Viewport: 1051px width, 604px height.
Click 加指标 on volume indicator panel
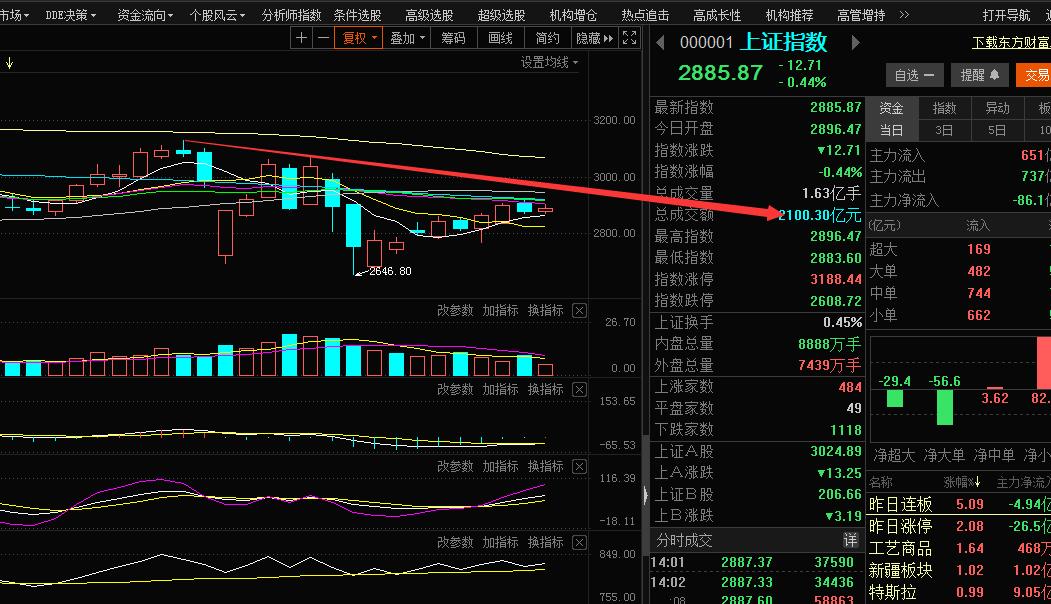[x=500, y=310]
